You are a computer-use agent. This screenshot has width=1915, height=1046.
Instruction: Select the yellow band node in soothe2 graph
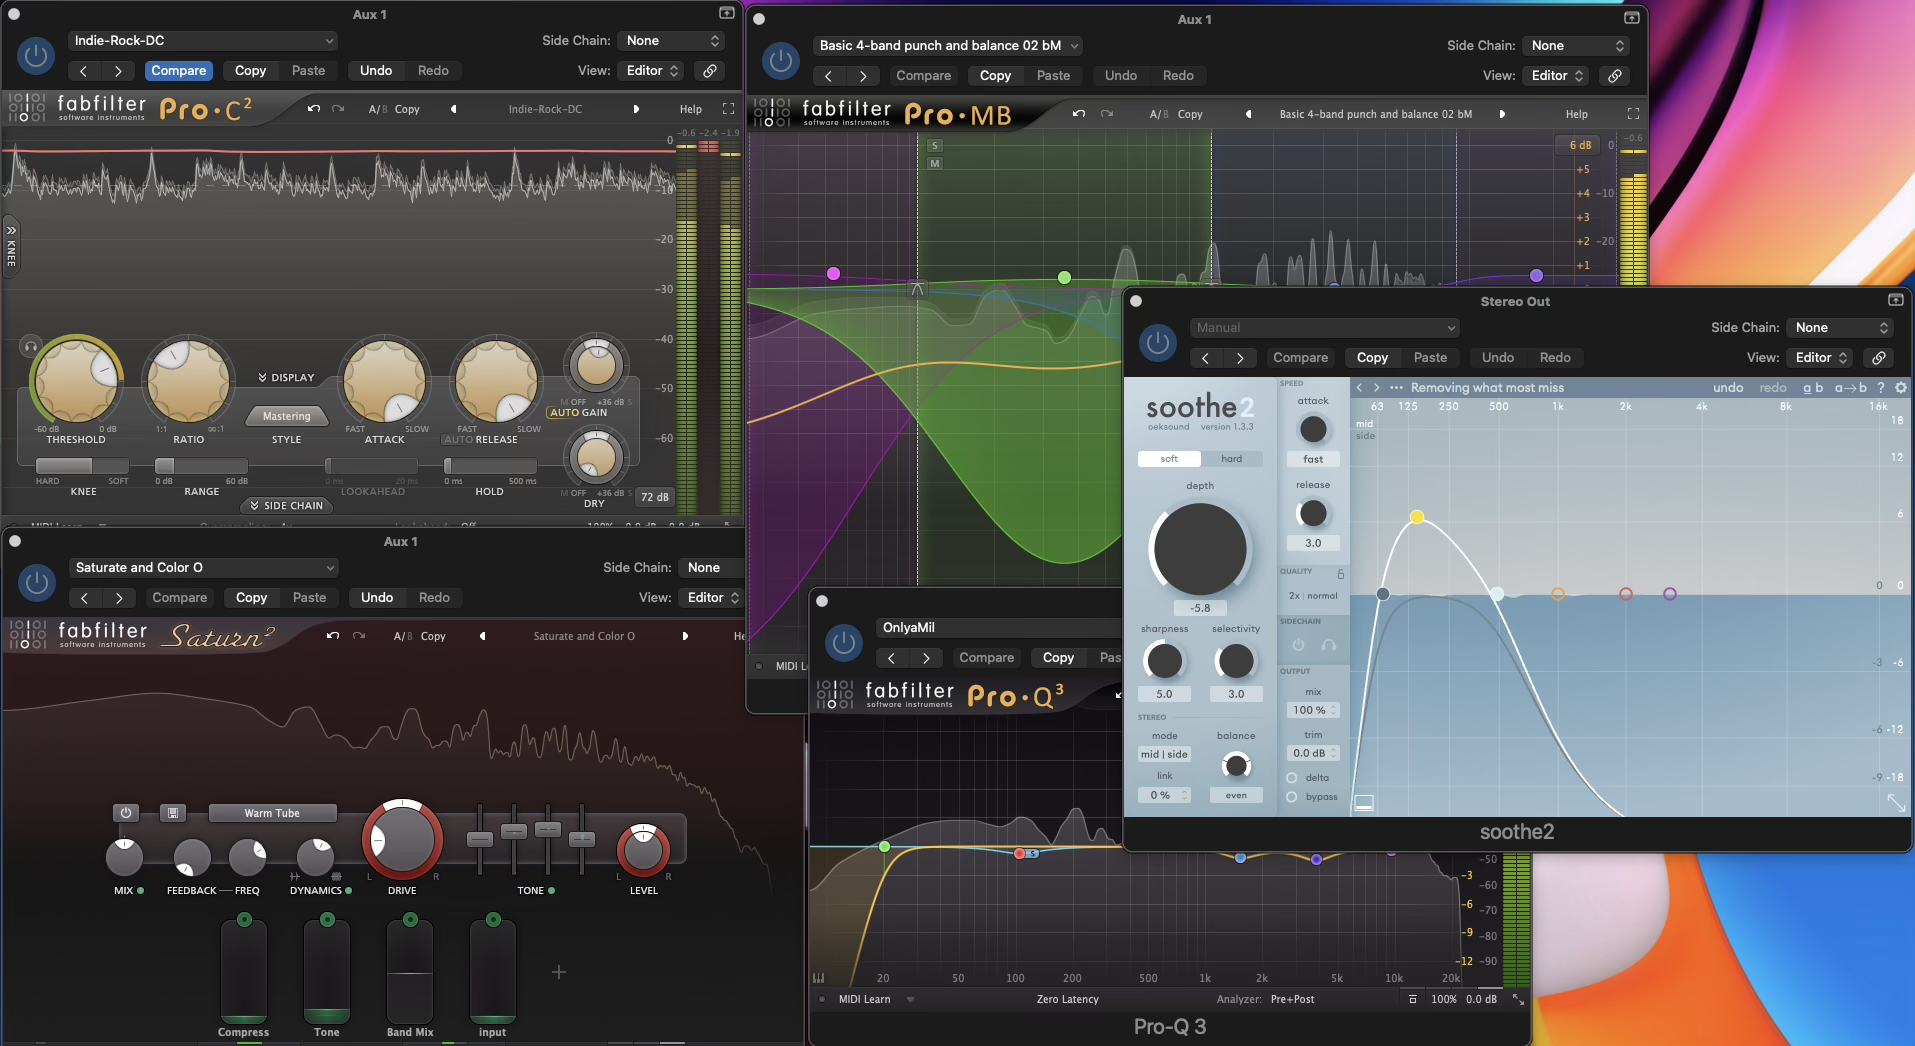click(1417, 517)
